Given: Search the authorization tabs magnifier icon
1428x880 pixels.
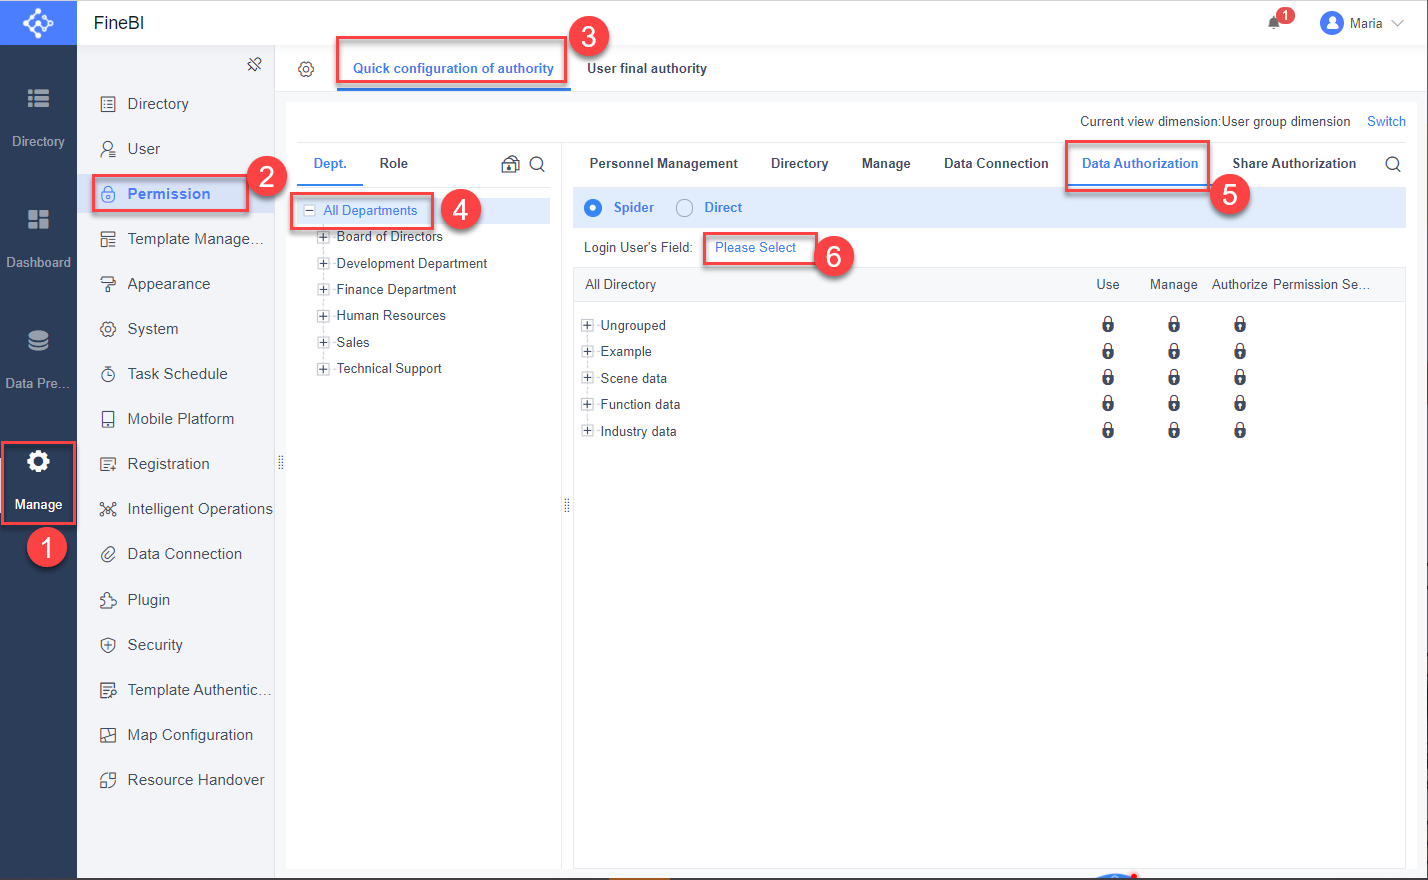Looking at the screenshot, I should point(1393,164).
